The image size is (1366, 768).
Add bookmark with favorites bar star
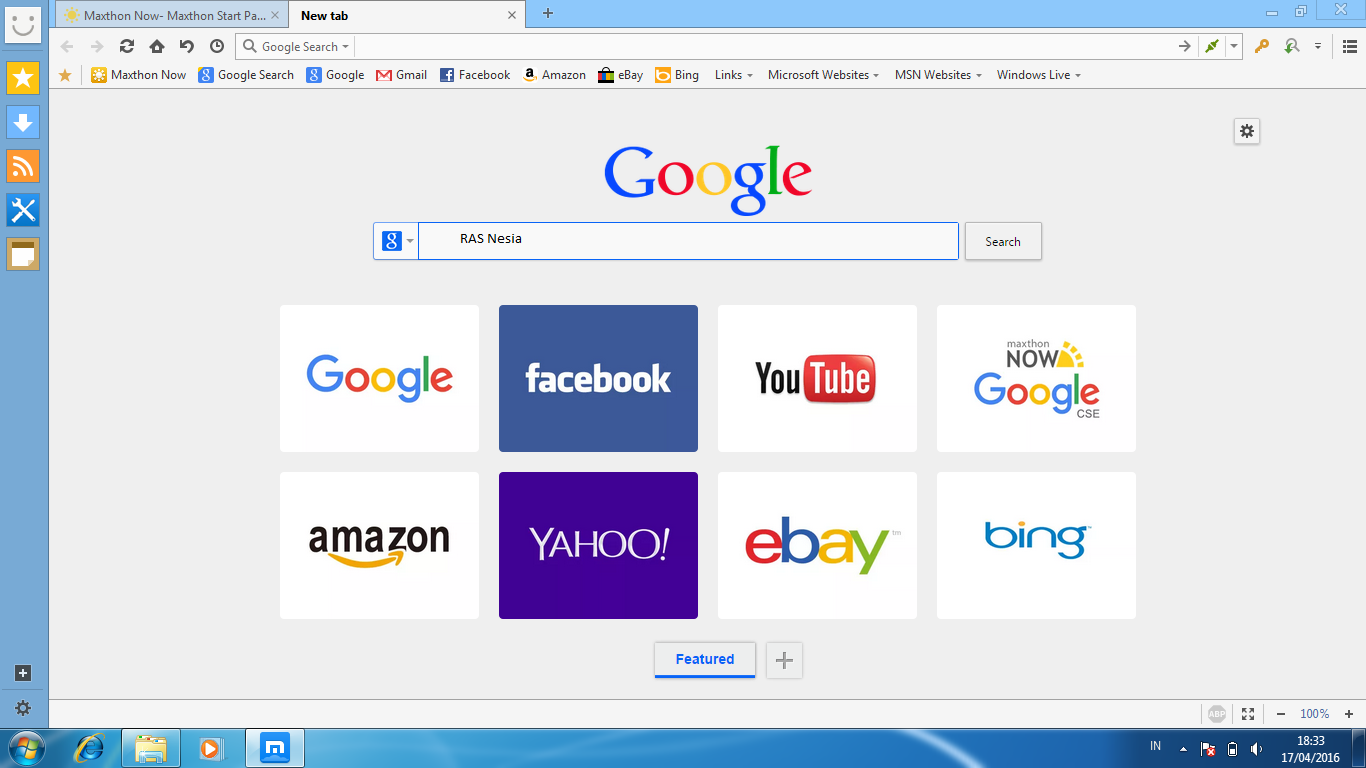(65, 75)
